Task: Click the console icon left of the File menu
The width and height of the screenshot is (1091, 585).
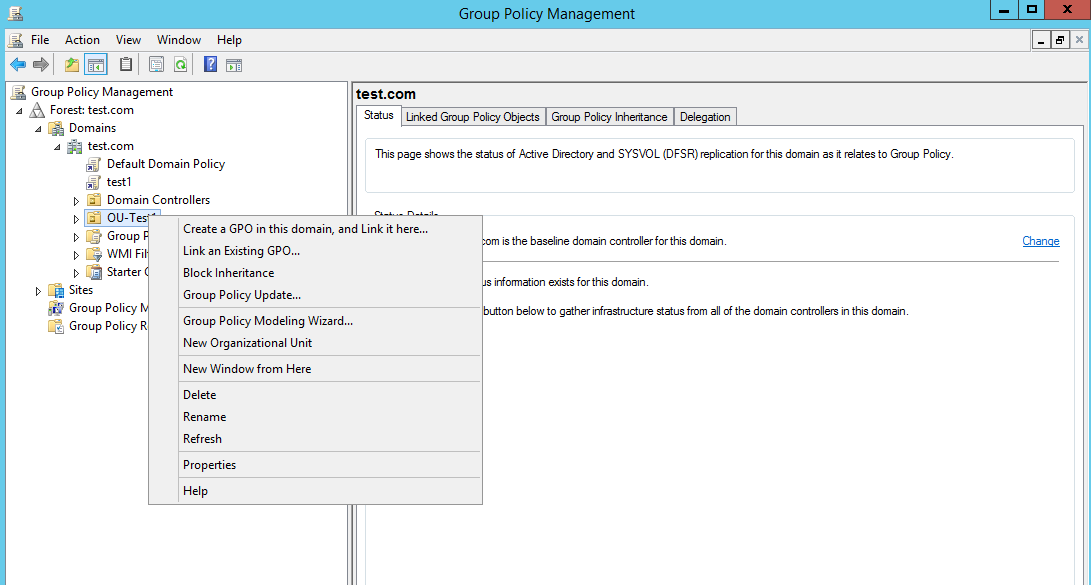Action: pyautogui.click(x=15, y=40)
